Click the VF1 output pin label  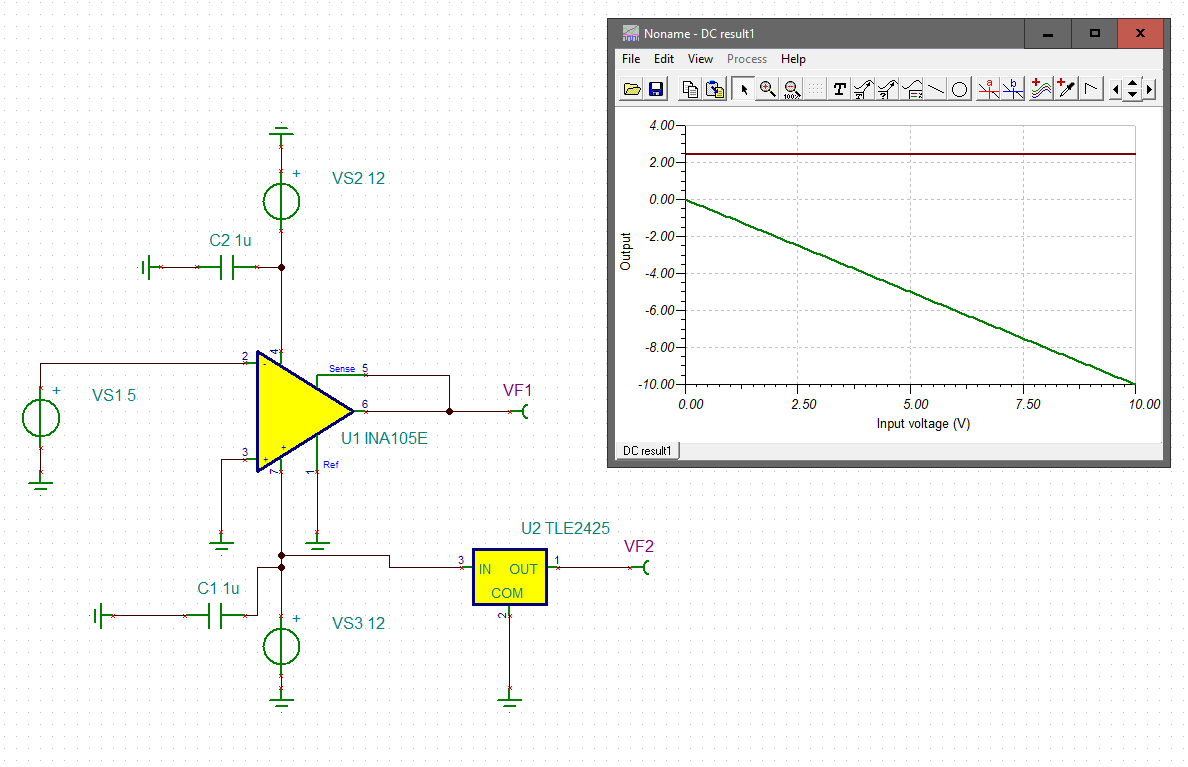(517, 390)
